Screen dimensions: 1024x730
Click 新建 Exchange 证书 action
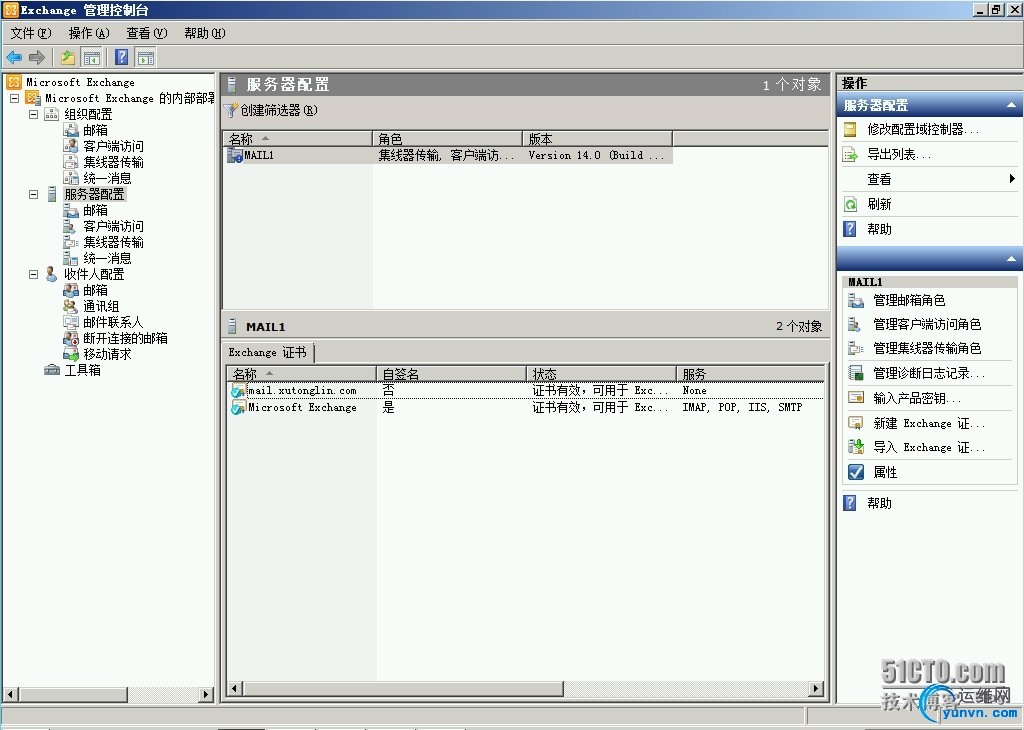click(929, 423)
